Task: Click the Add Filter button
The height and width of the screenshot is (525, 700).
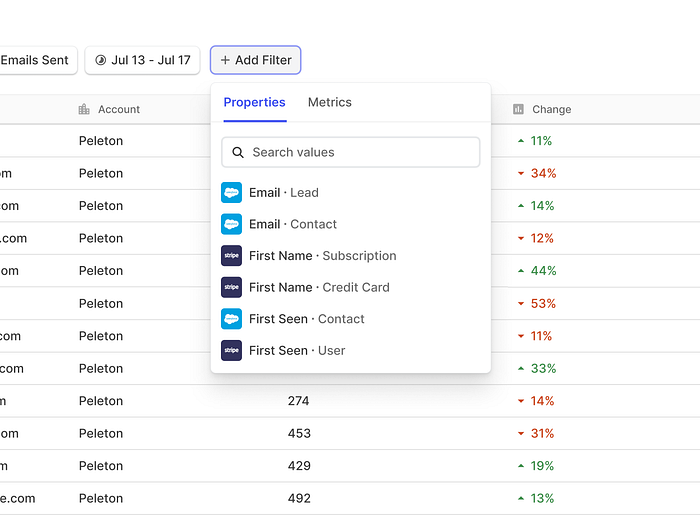Action: [x=256, y=60]
